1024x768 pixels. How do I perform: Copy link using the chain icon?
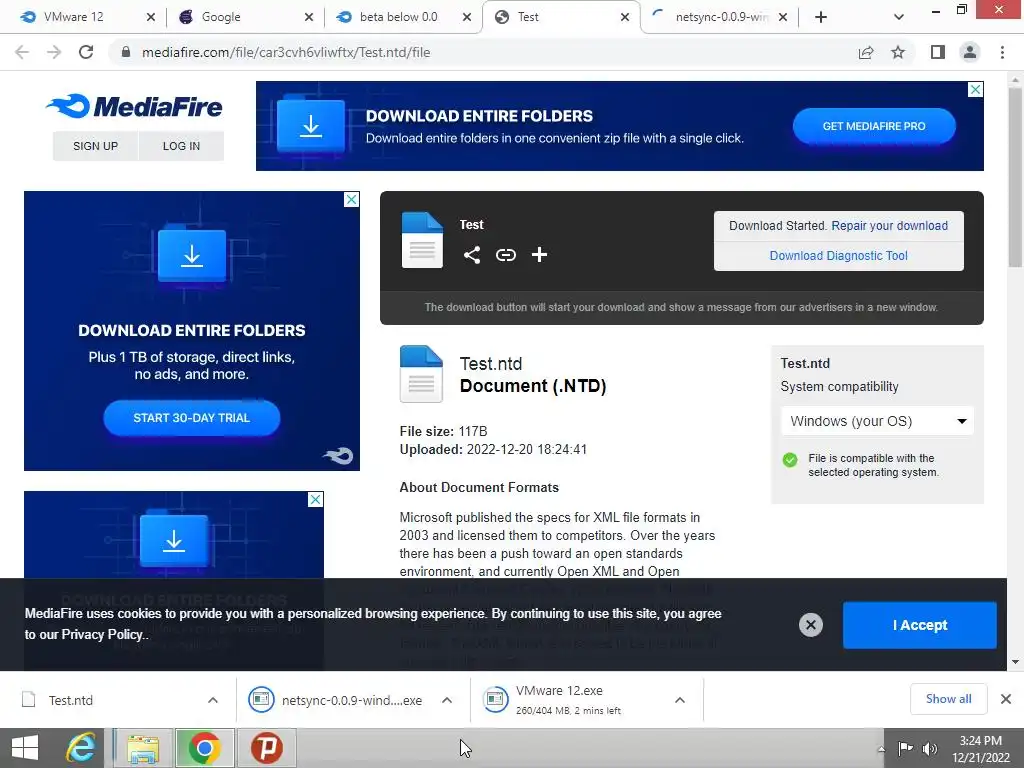505,255
